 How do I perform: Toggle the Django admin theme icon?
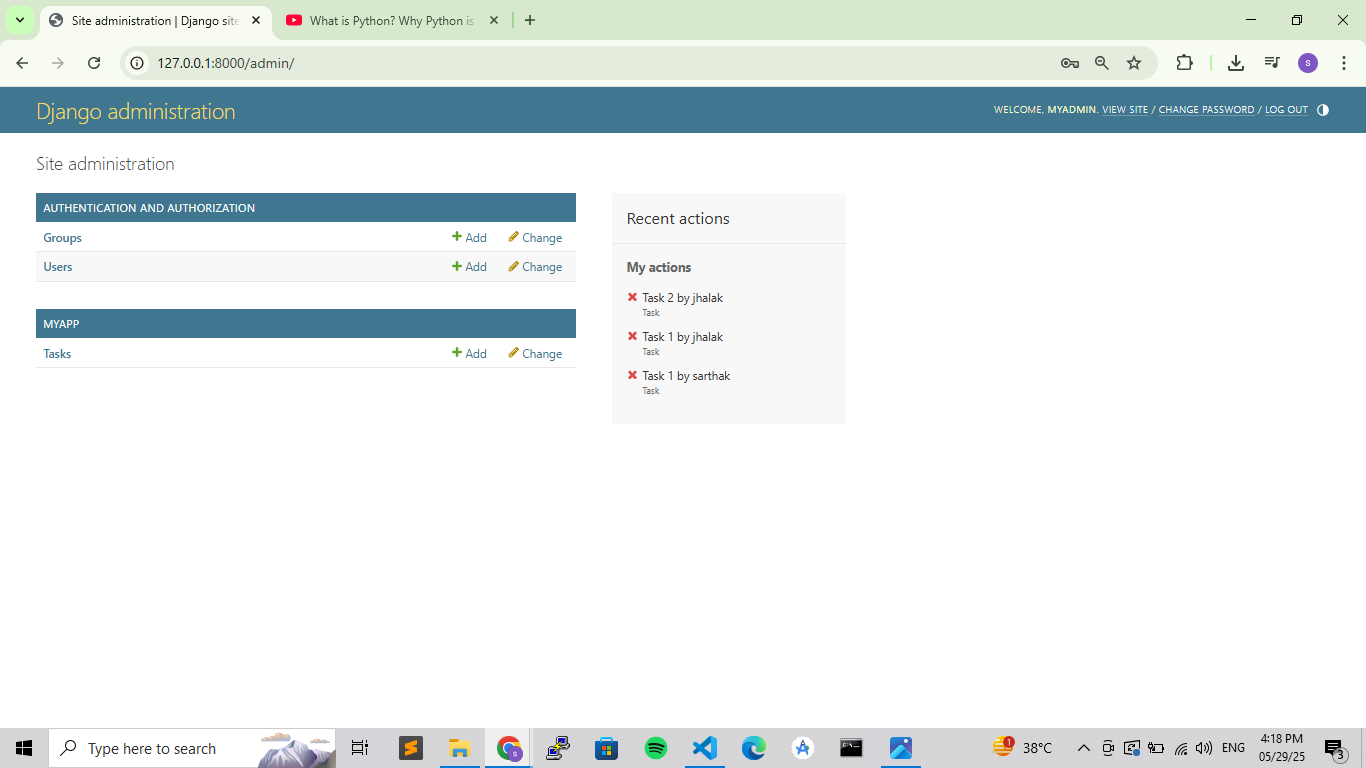tap(1323, 110)
